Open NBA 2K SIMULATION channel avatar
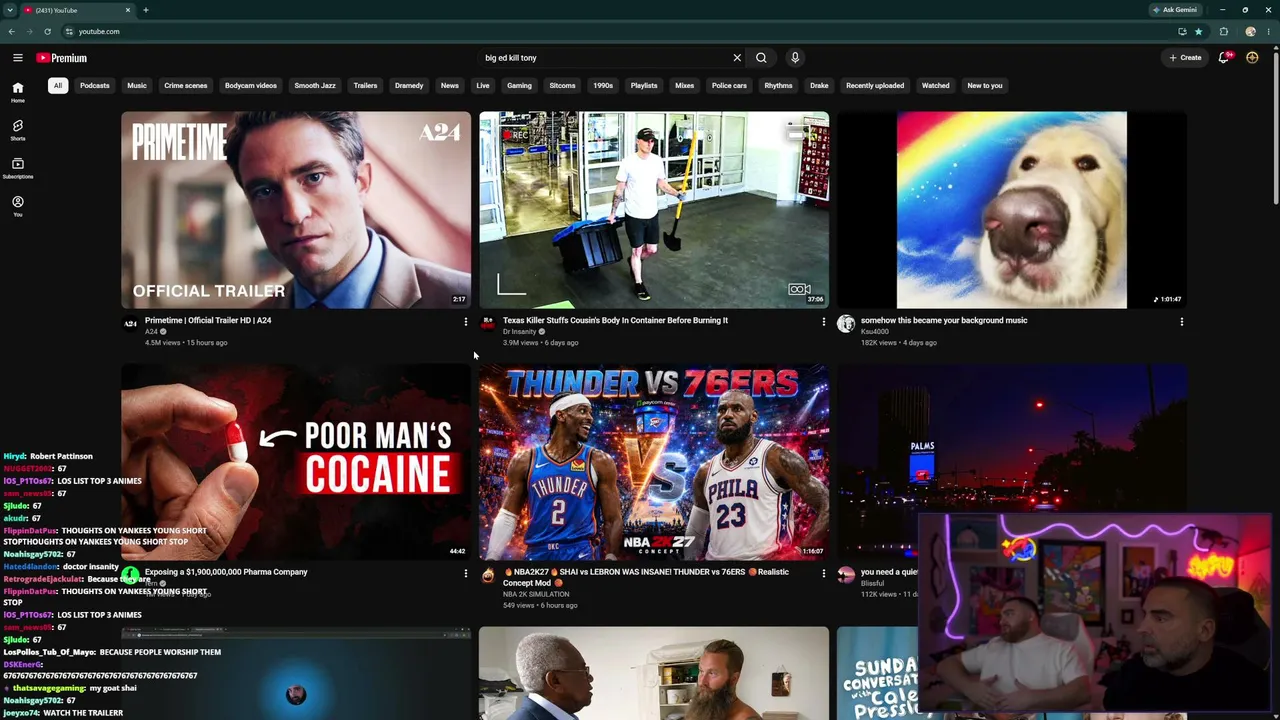 tap(488, 575)
